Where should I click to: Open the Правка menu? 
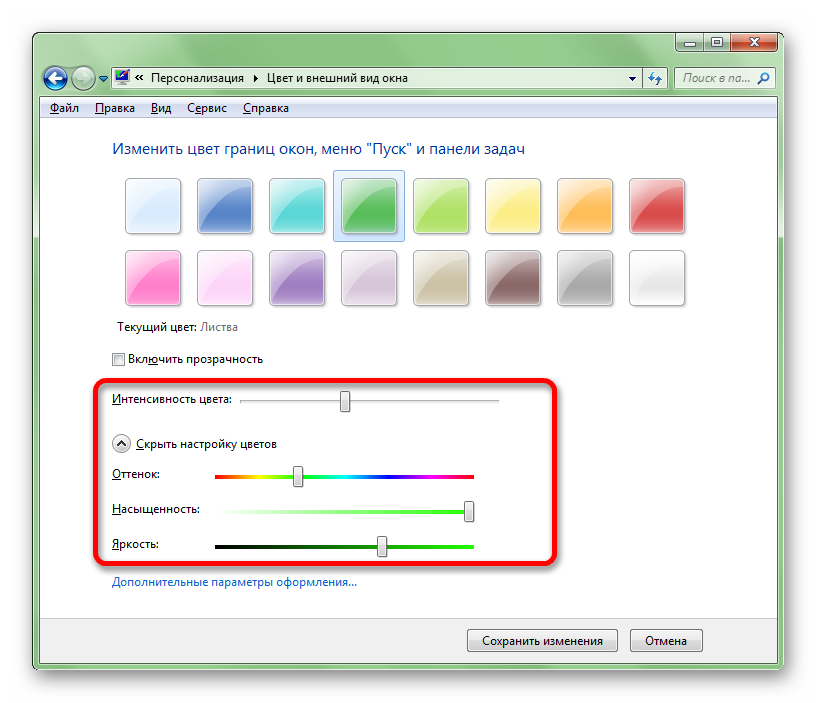click(115, 108)
